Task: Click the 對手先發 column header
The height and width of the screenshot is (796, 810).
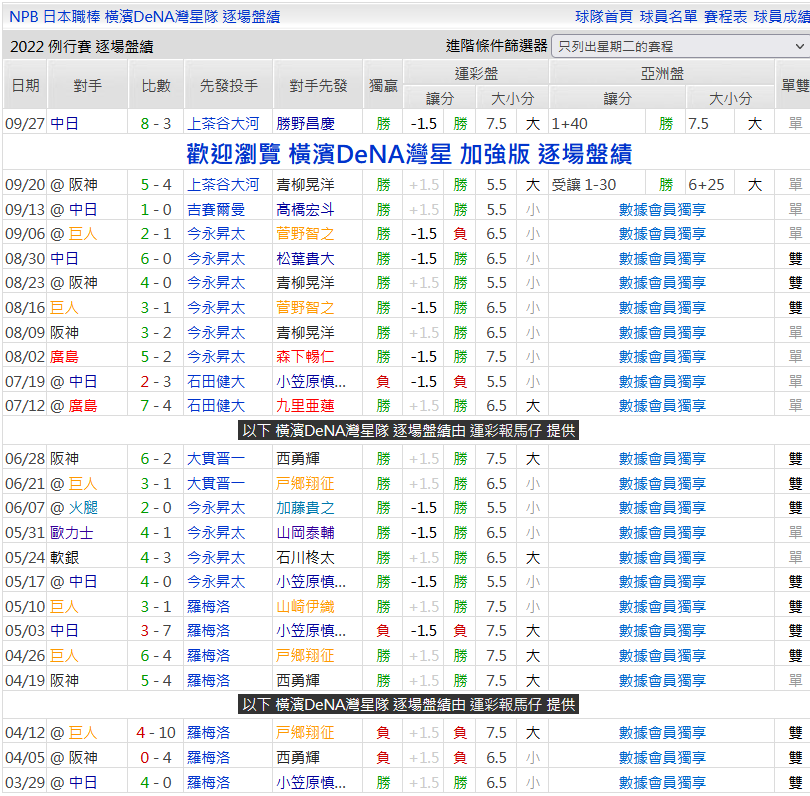Action: pyautogui.click(x=318, y=86)
